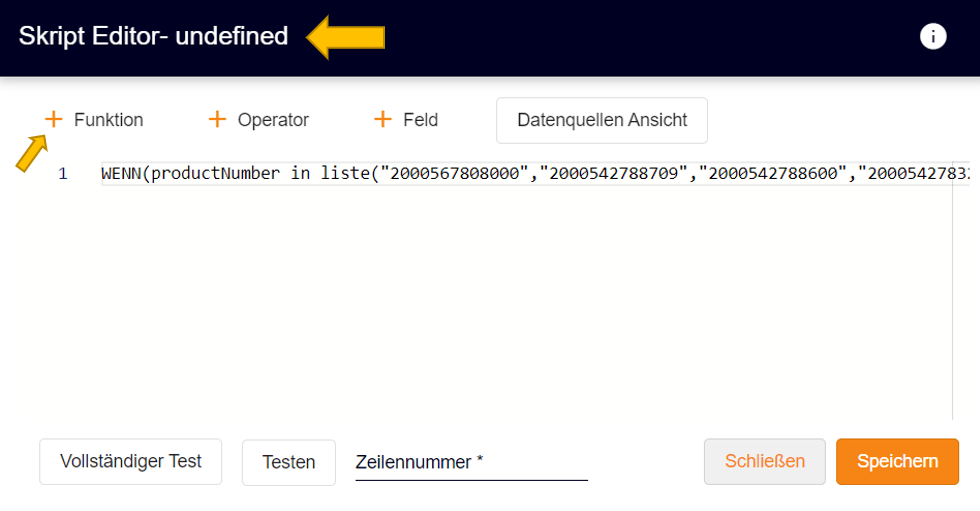Screen dimensions: 980x511
Task: Click line number 1 in the gutter
Action: click(x=62, y=174)
